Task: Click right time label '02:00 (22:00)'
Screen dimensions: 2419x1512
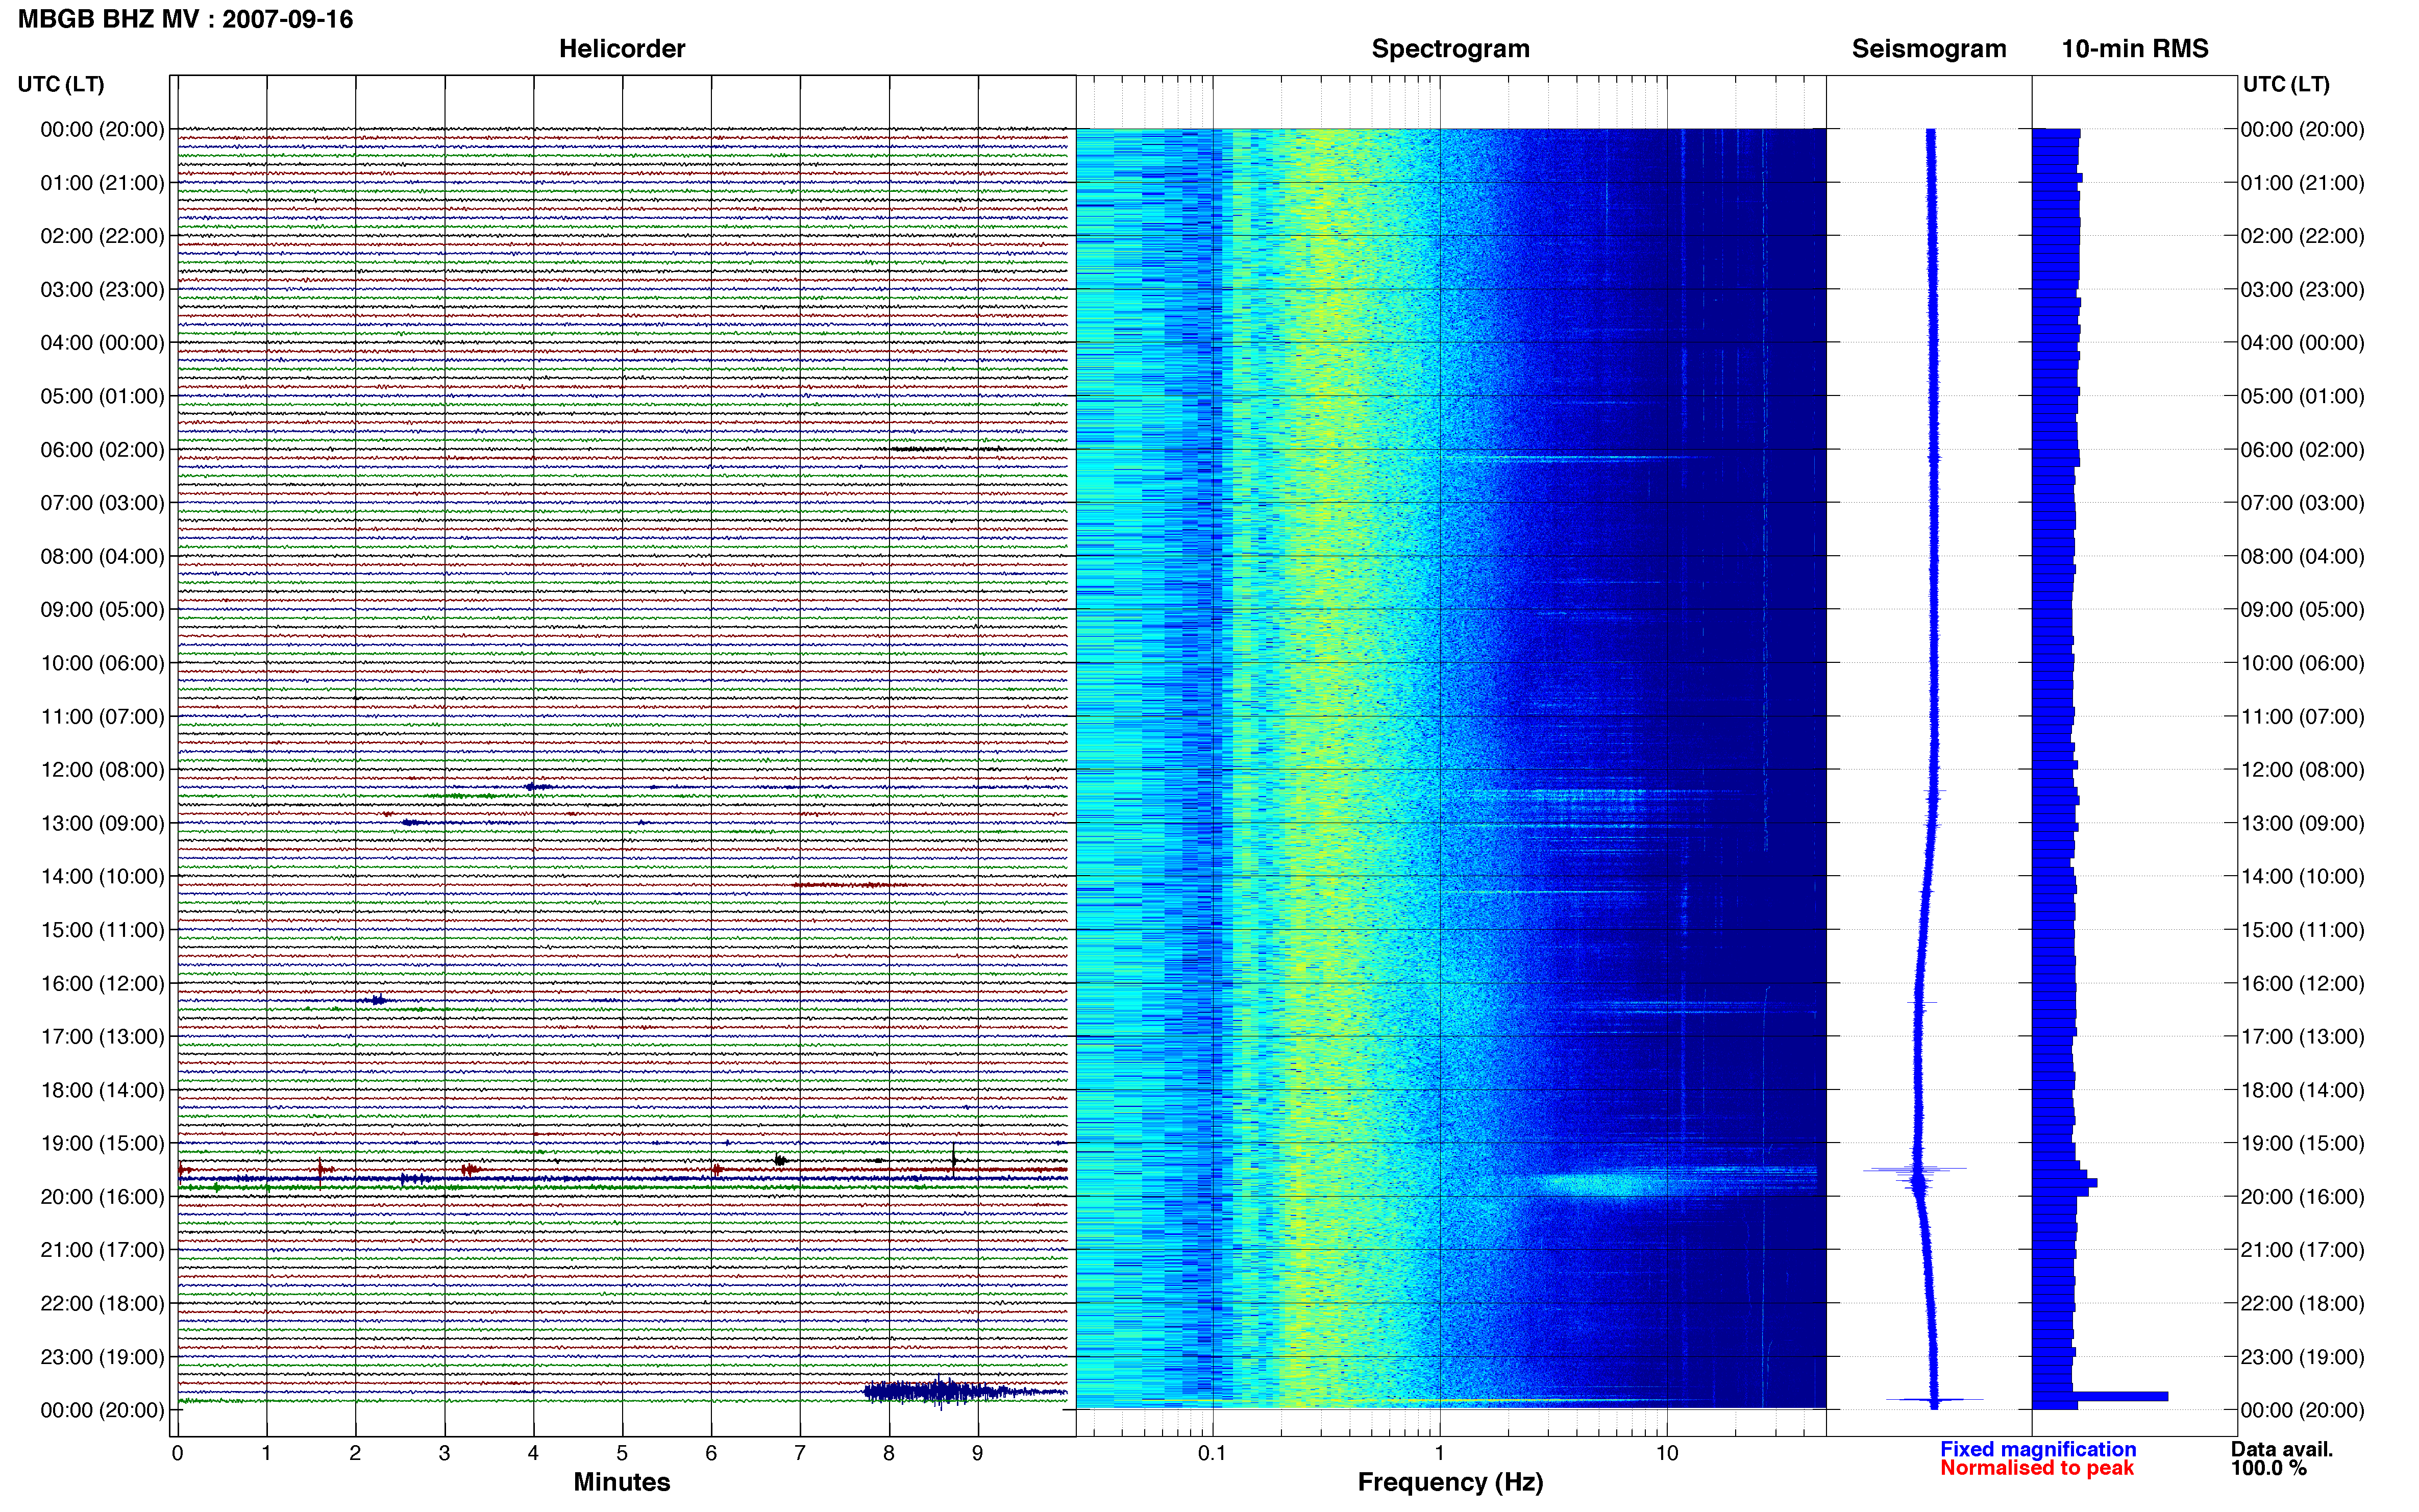Action: 2302,236
